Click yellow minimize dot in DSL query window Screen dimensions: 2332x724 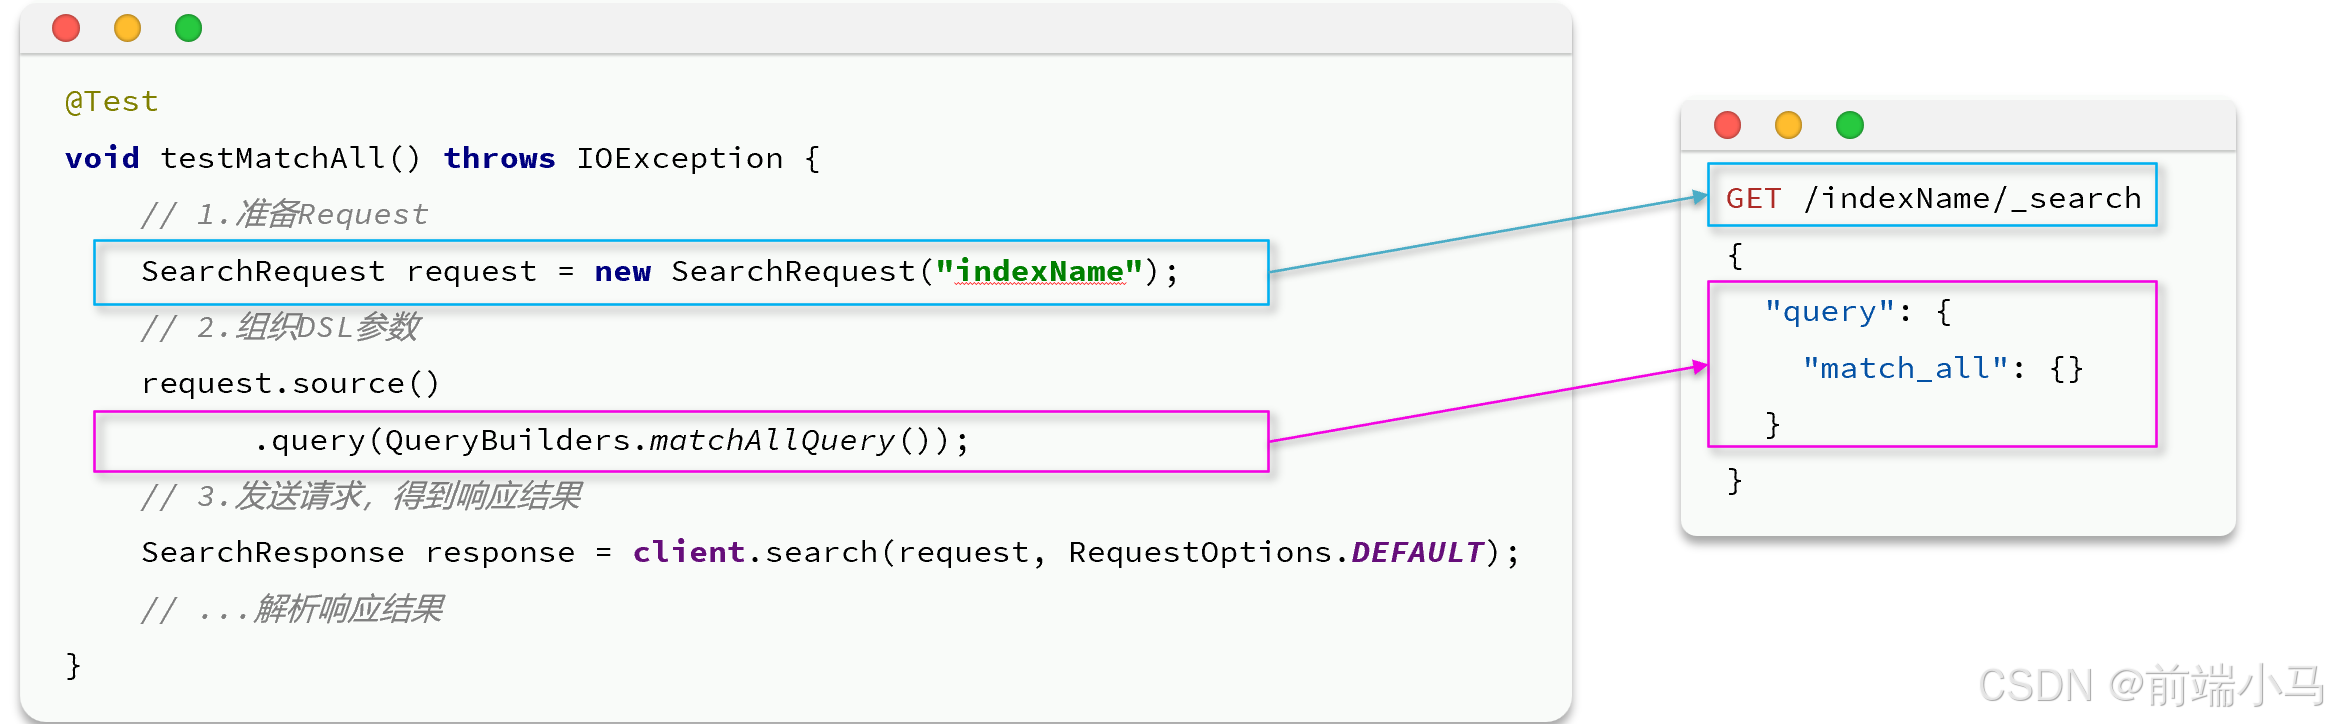[1788, 125]
